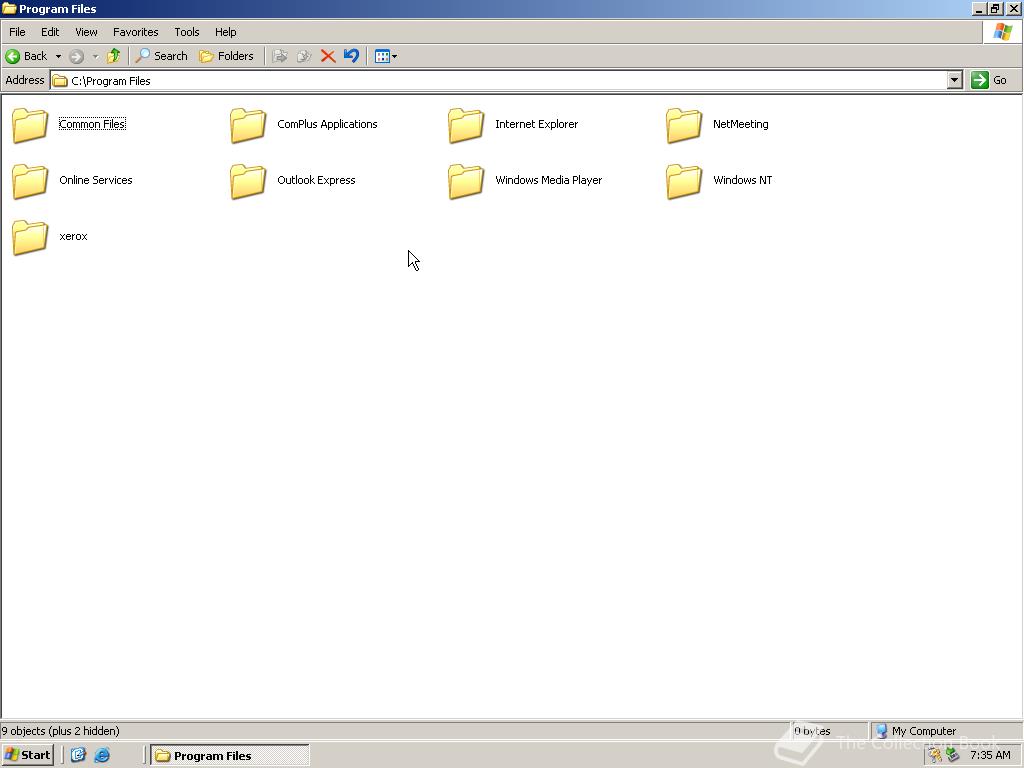This screenshot has width=1024, height=768.
Task: Select the Windows NT folder icon
Action: (x=684, y=181)
